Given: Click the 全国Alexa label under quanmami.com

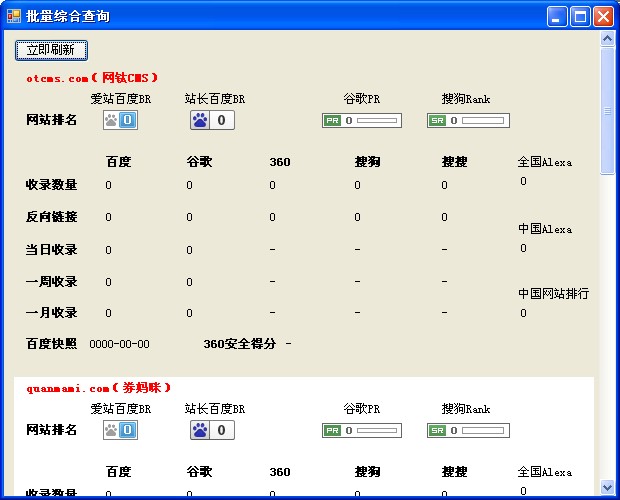Looking at the screenshot, I should [x=545, y=472].
